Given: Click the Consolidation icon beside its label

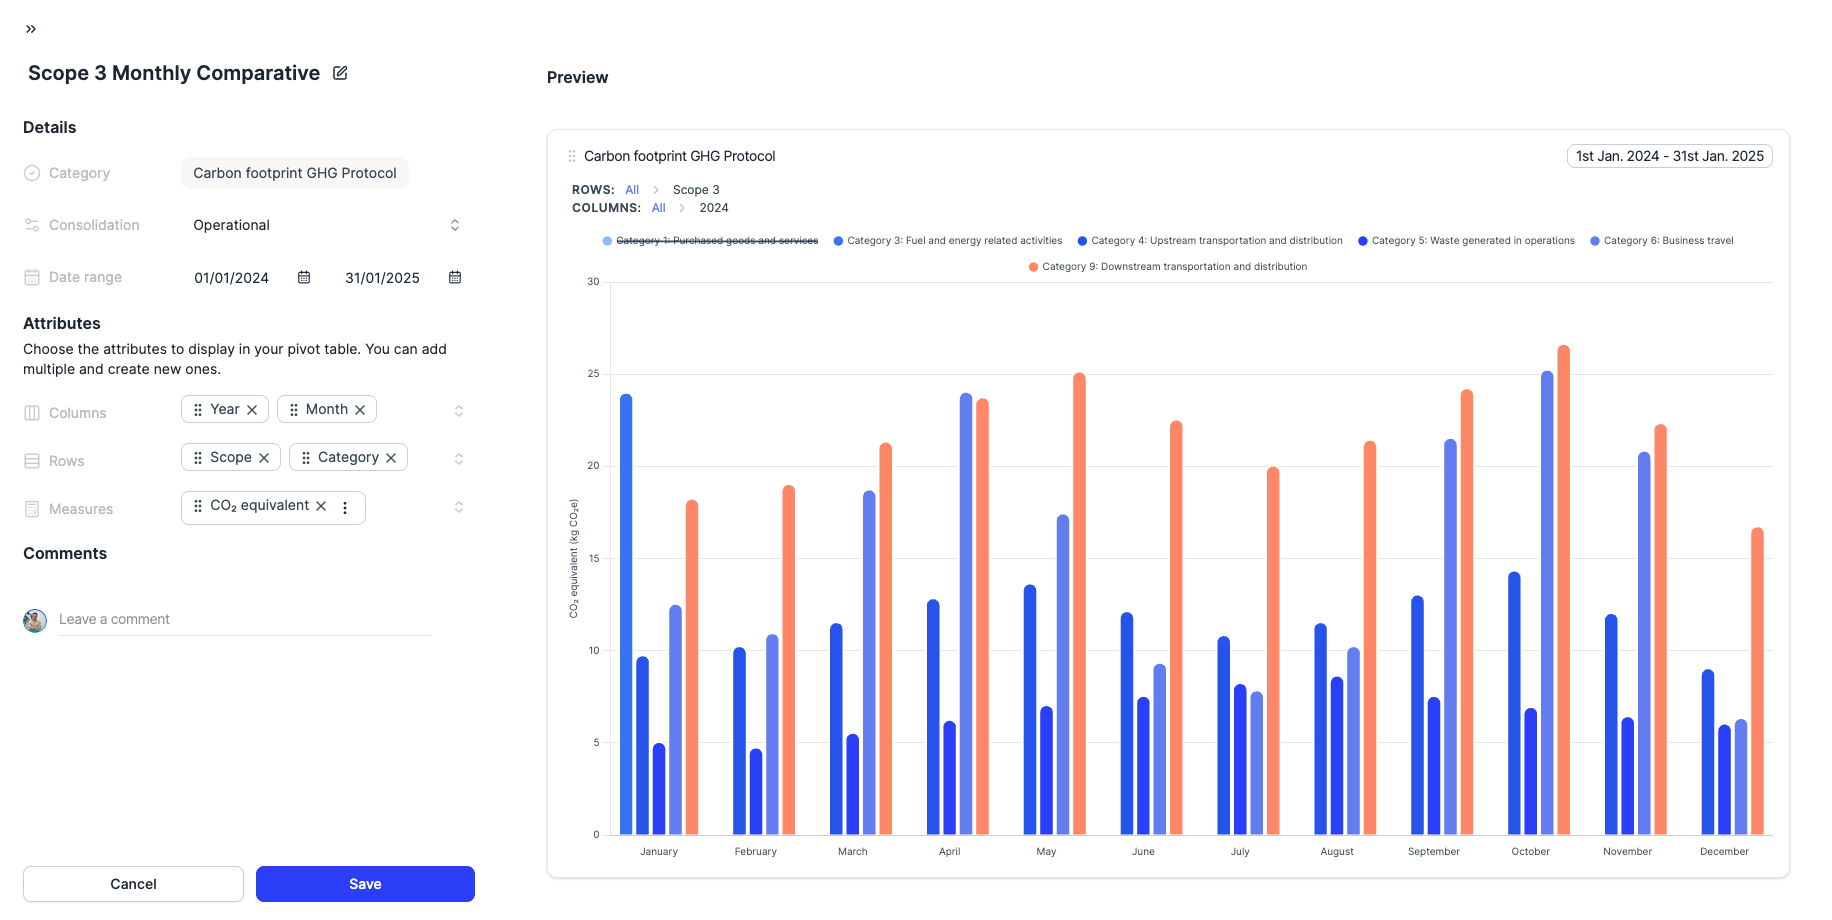Looking at the screenshot, I should pyautogui.click(x=32, y=225).
